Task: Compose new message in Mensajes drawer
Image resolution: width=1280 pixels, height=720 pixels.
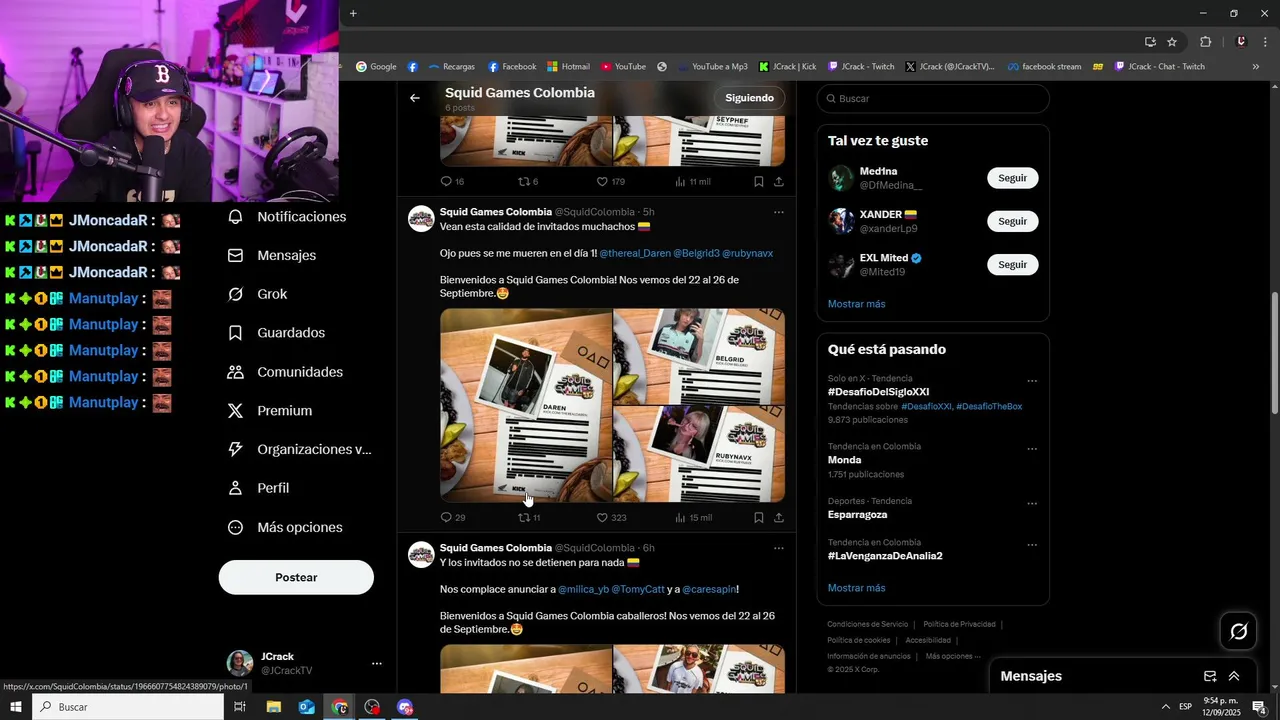Action: 1210,676
